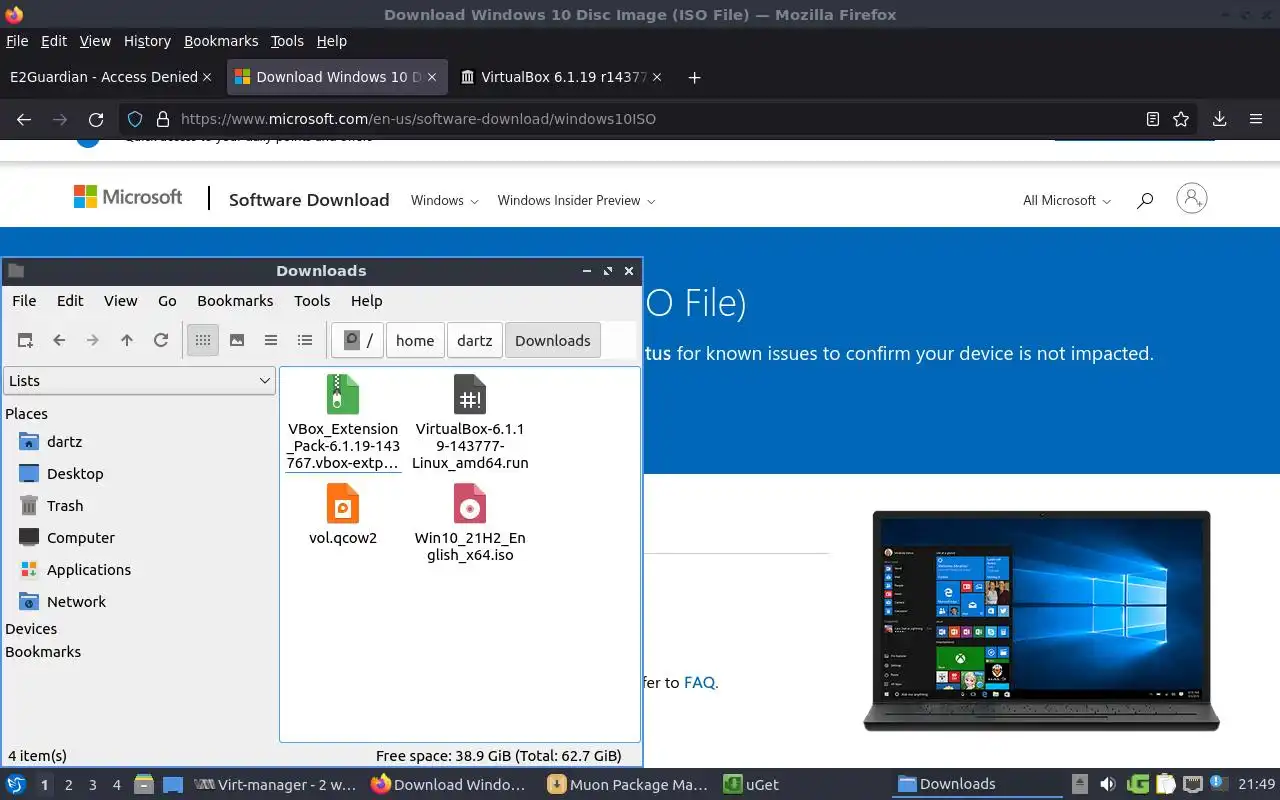Go back in Downloads file manager
This screenshot has width=1280, height=800.
click(x=59, y=340)
